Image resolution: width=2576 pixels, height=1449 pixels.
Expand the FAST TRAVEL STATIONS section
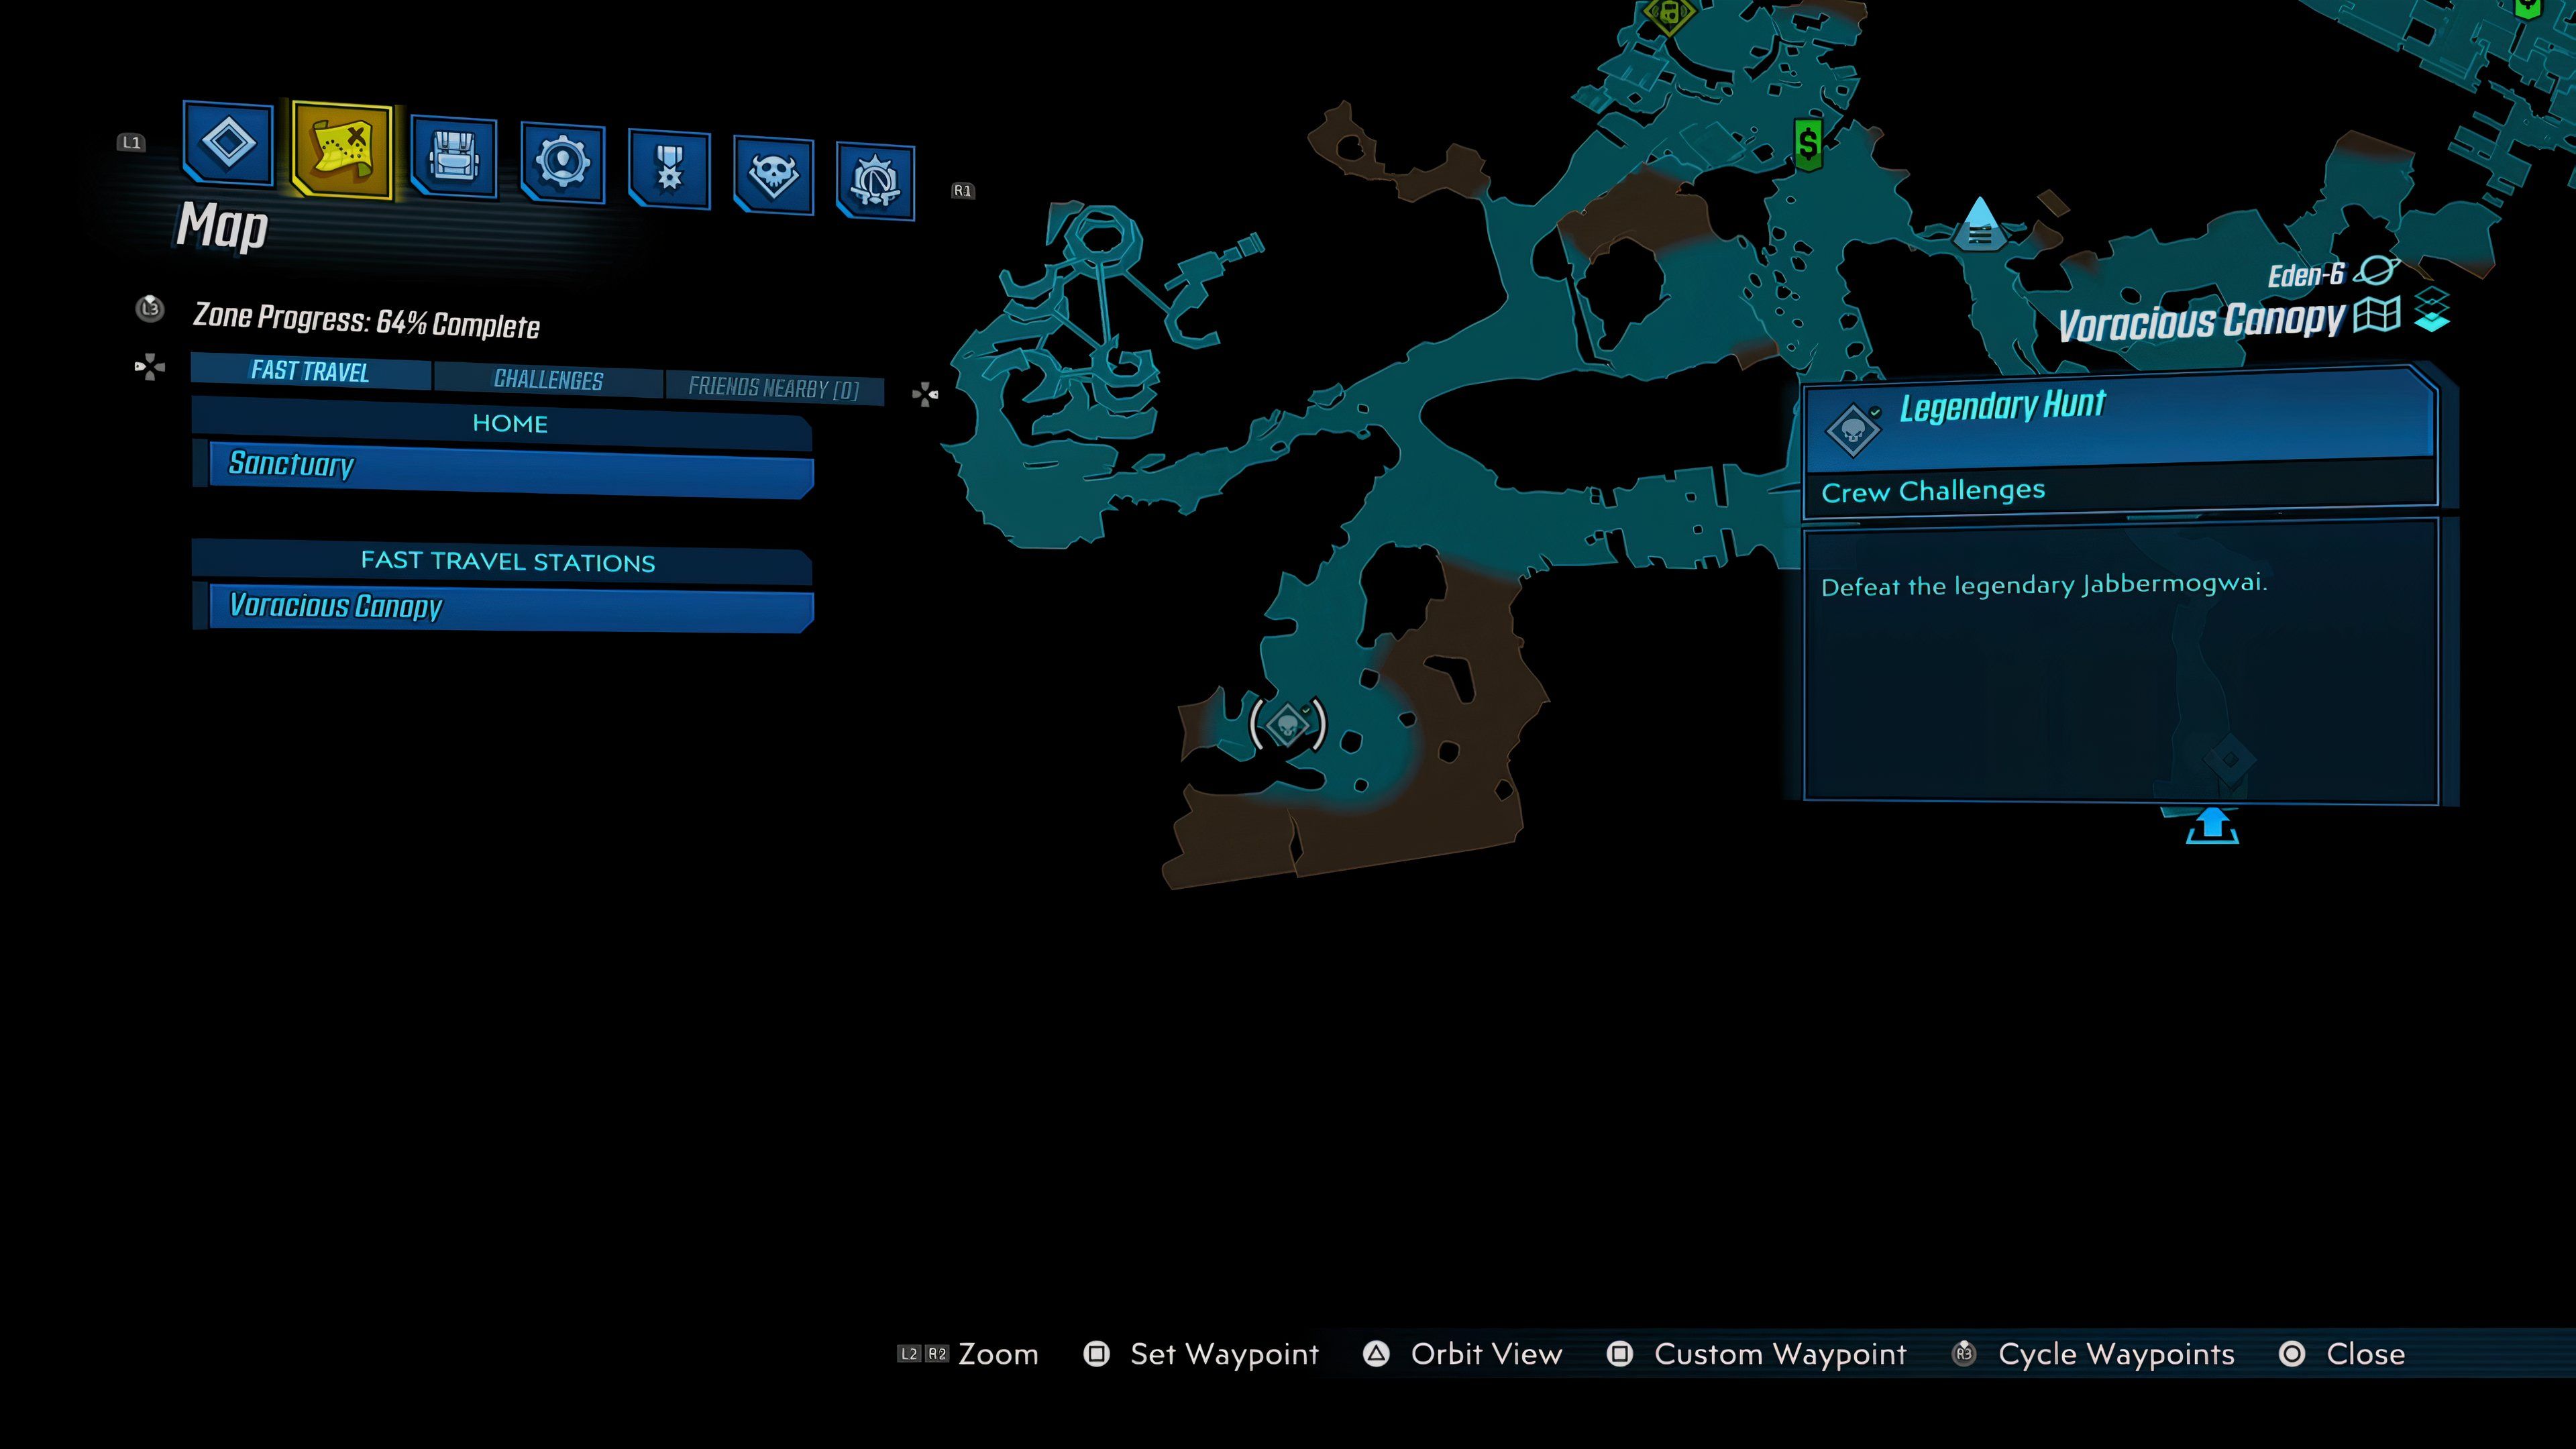[x=508, y=561]
